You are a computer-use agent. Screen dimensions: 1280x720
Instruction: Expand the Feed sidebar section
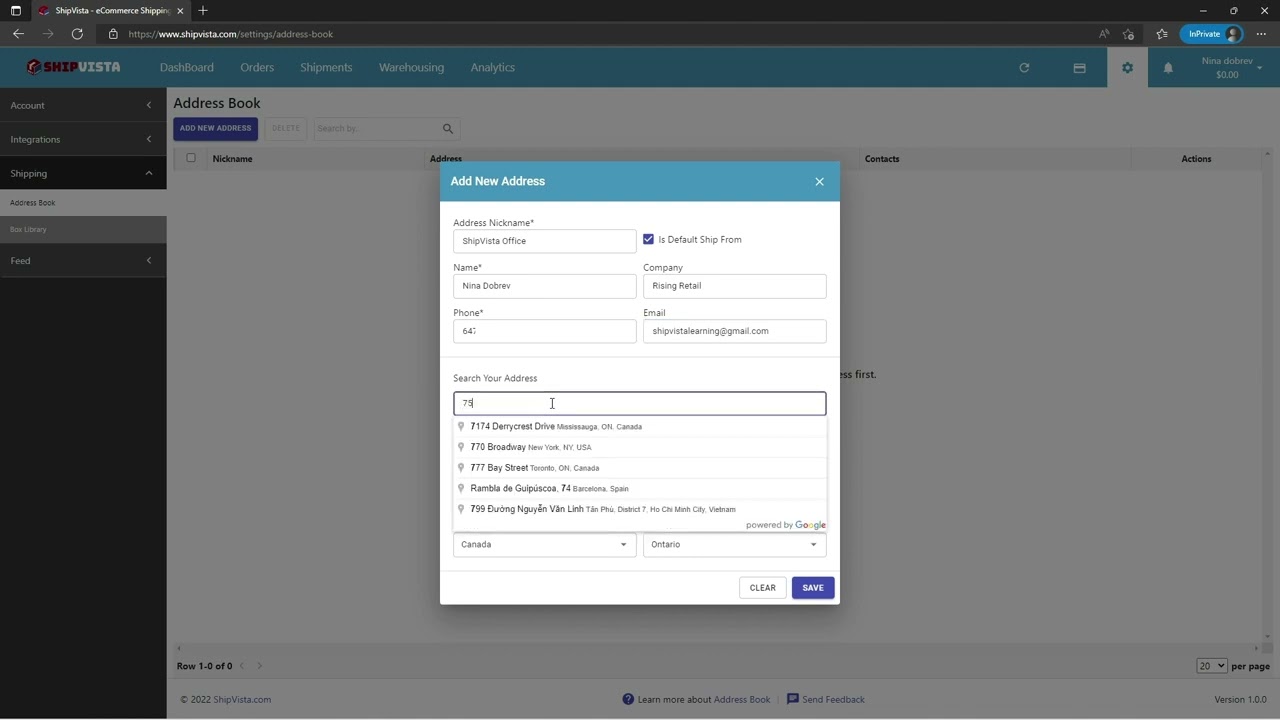point(83,260)
